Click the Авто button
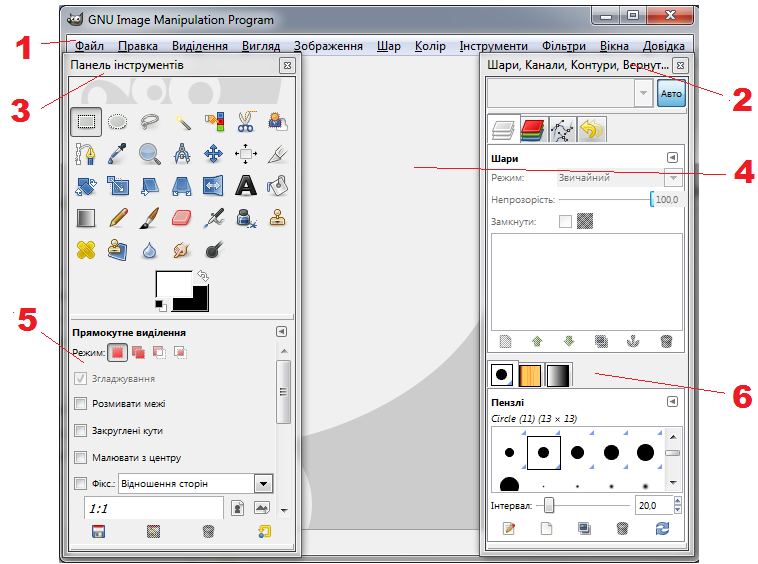 pyautogui.click(x=671, y=93)
